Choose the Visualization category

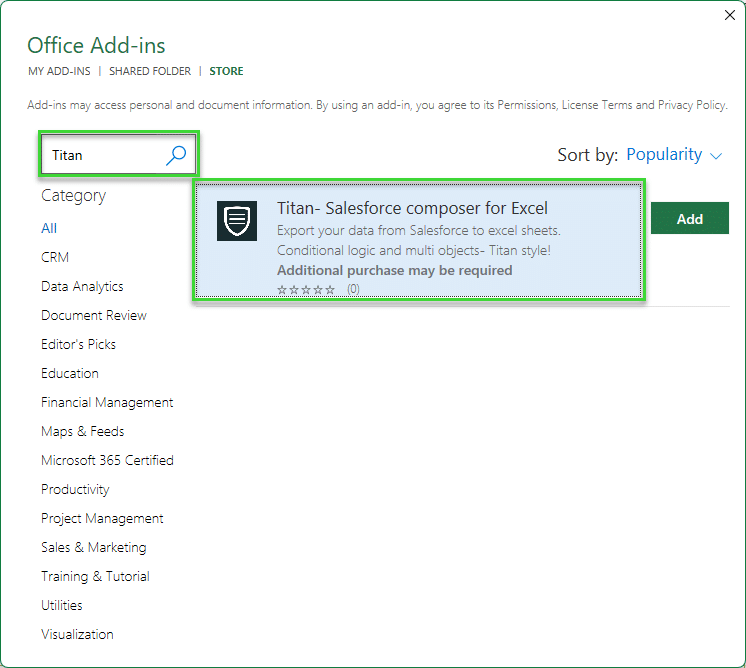(77, 634)
